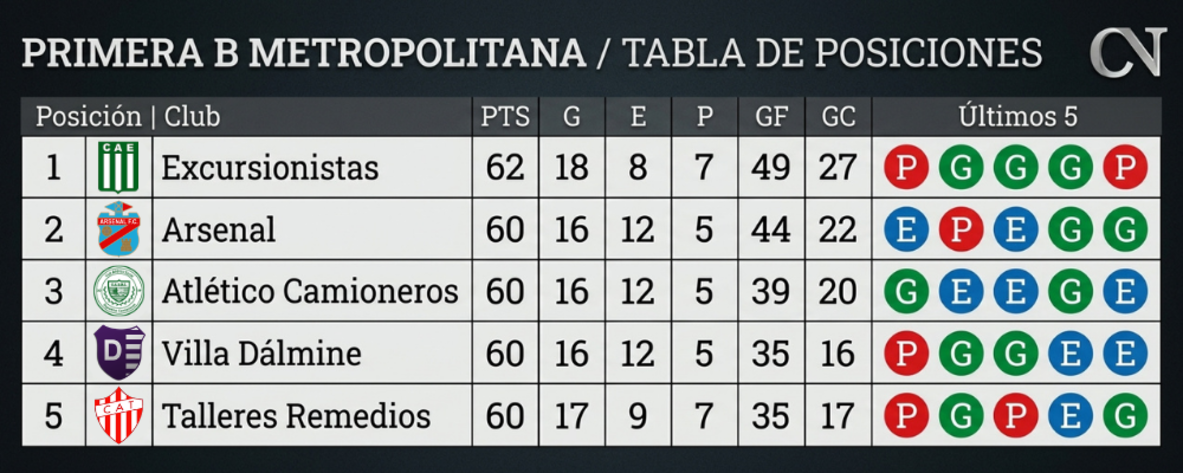Click the red P badge in Arsenal's row
The height and width of the screenshot is (473, 1183).
(960, 229)
